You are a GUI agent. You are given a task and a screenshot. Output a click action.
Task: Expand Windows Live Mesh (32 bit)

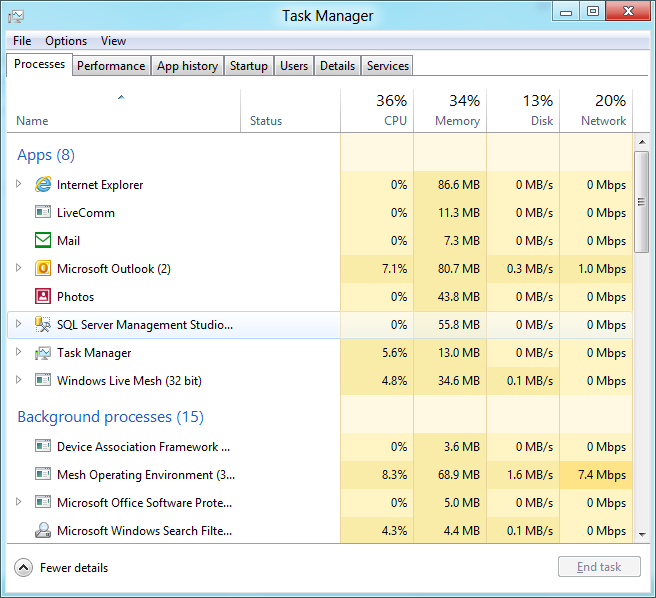pyautogui.click(x=18, y=380)
